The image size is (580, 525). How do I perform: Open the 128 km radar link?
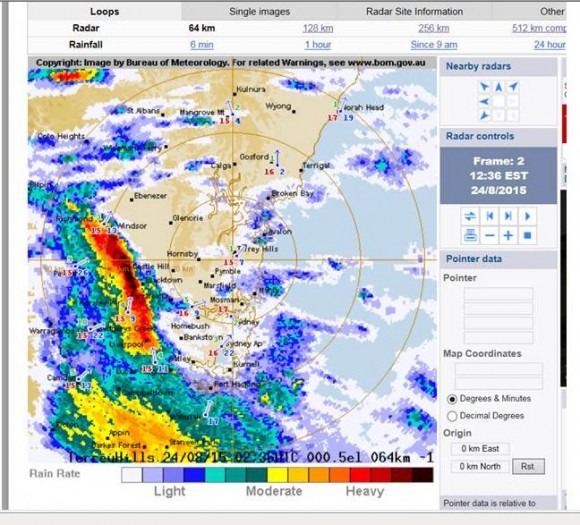coord(318,28)
